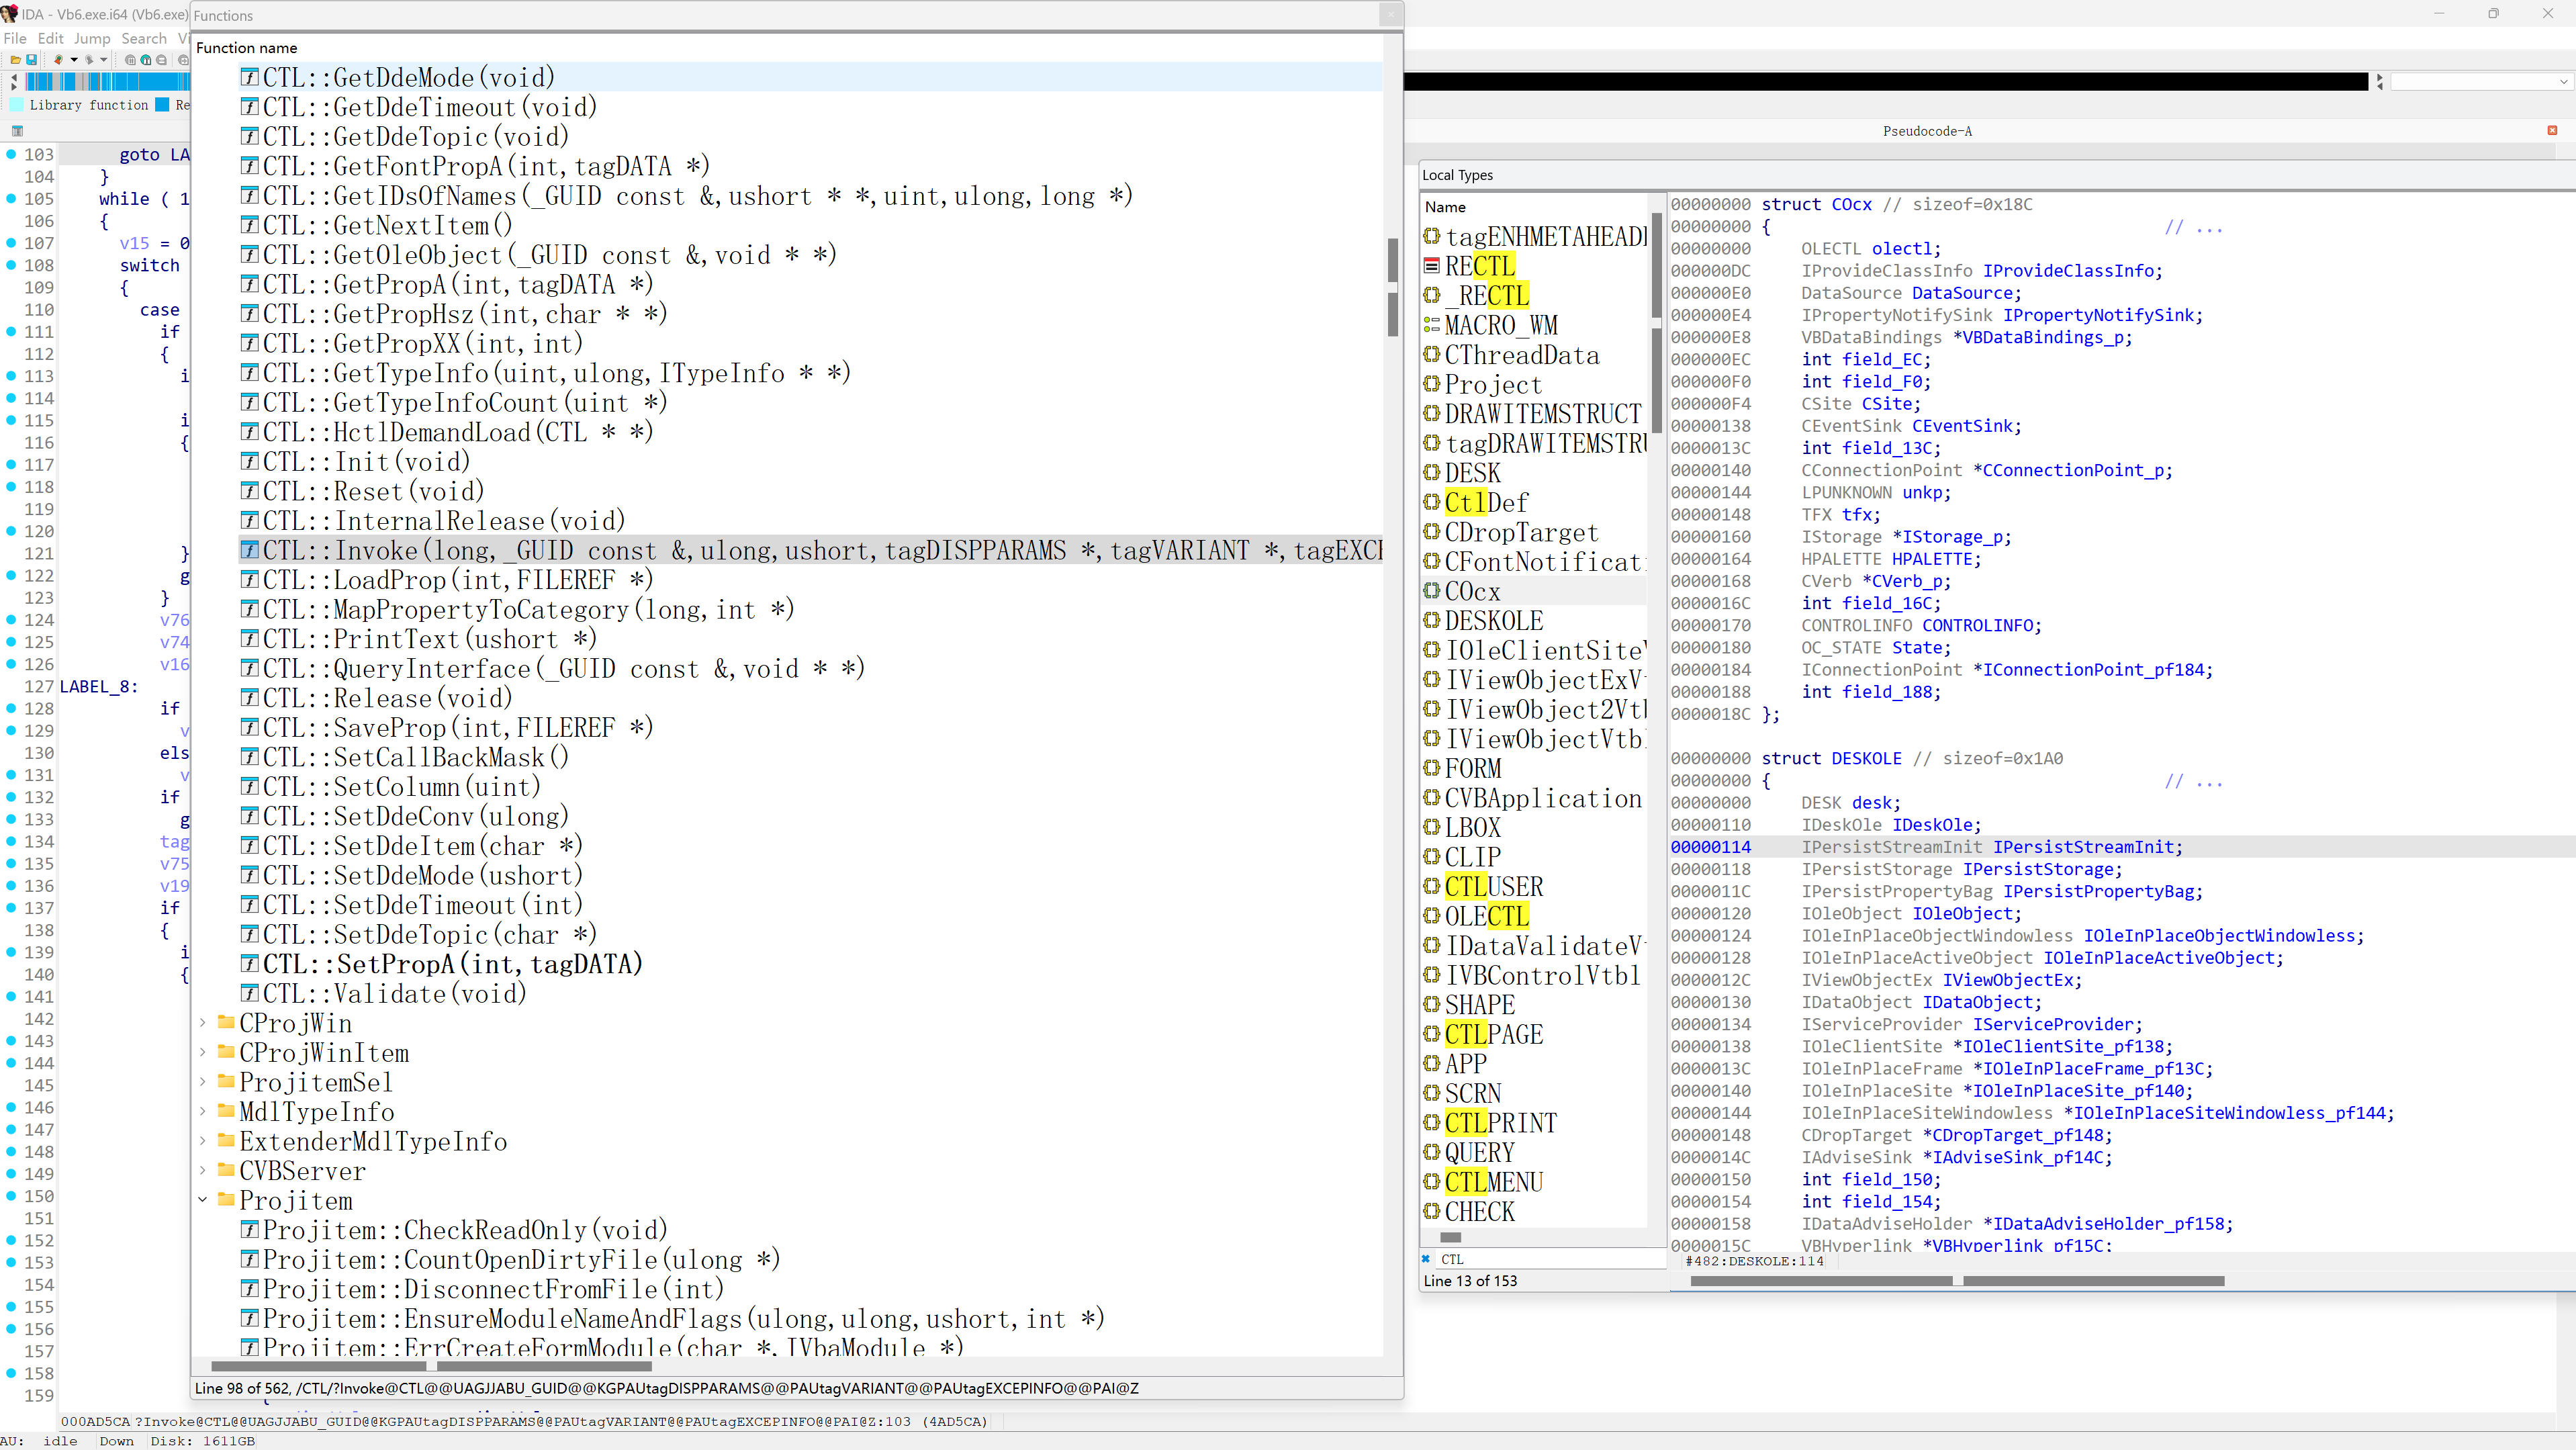2576x1450 pixels.
Task: Toggle breakpoint dot on line 158
Action: [12, 1373]
